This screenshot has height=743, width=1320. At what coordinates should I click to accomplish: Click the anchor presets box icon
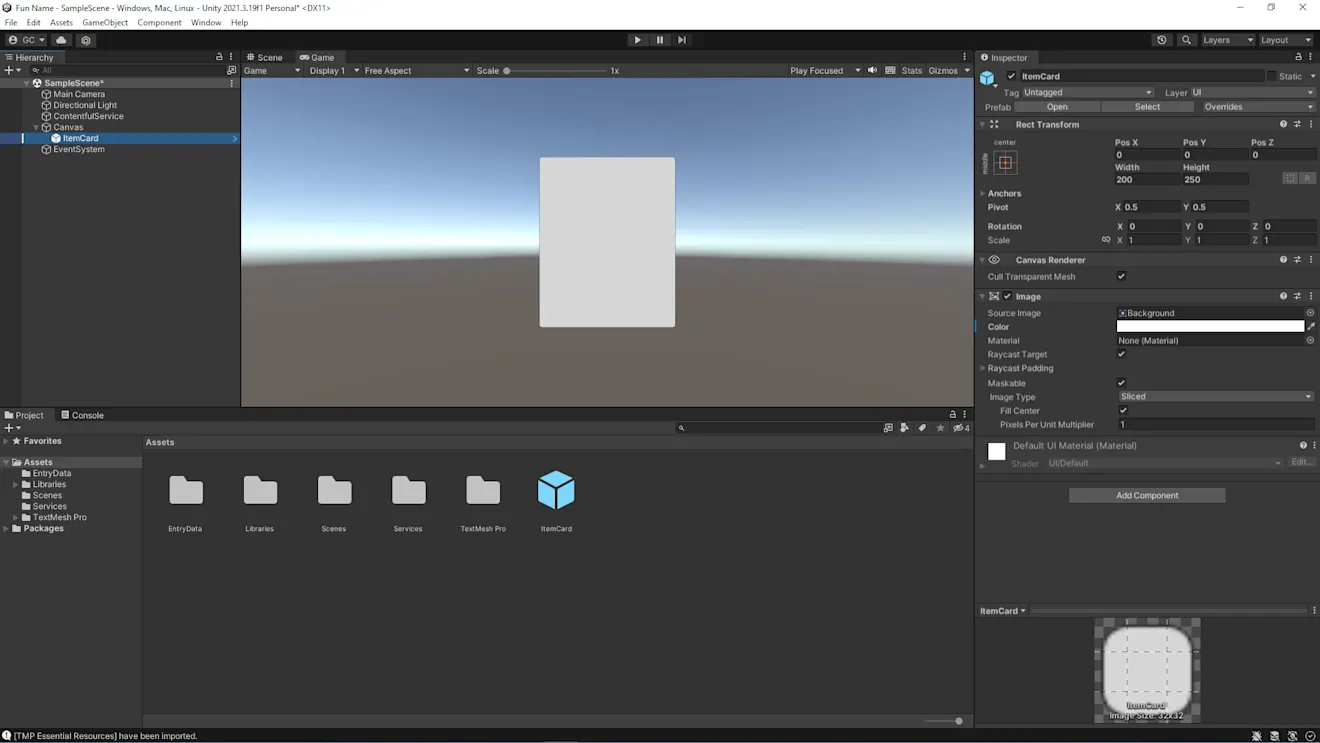1005,162
